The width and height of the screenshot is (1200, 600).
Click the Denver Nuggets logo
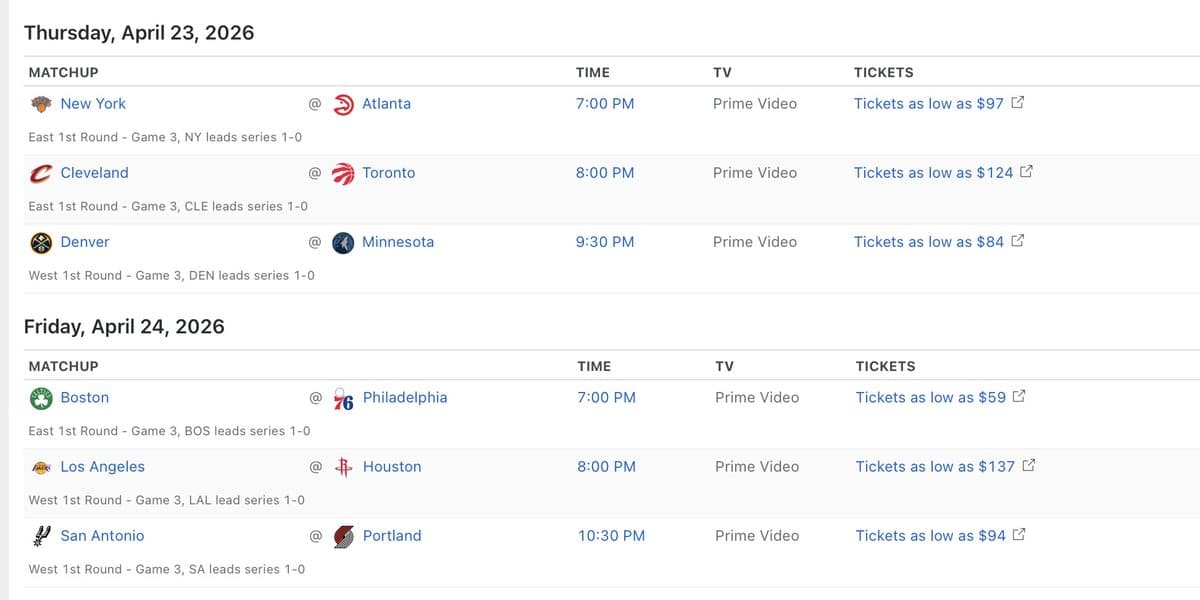point(40,241)
